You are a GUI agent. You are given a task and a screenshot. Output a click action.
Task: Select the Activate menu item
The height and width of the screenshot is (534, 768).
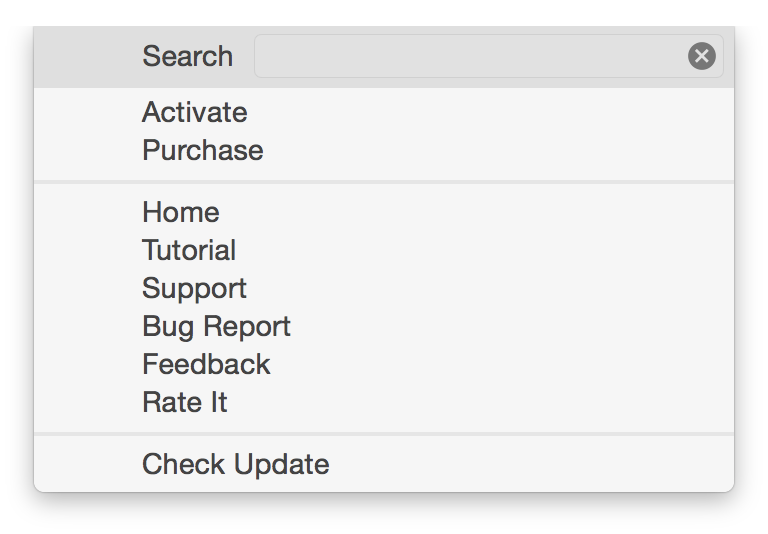[195, 112]
